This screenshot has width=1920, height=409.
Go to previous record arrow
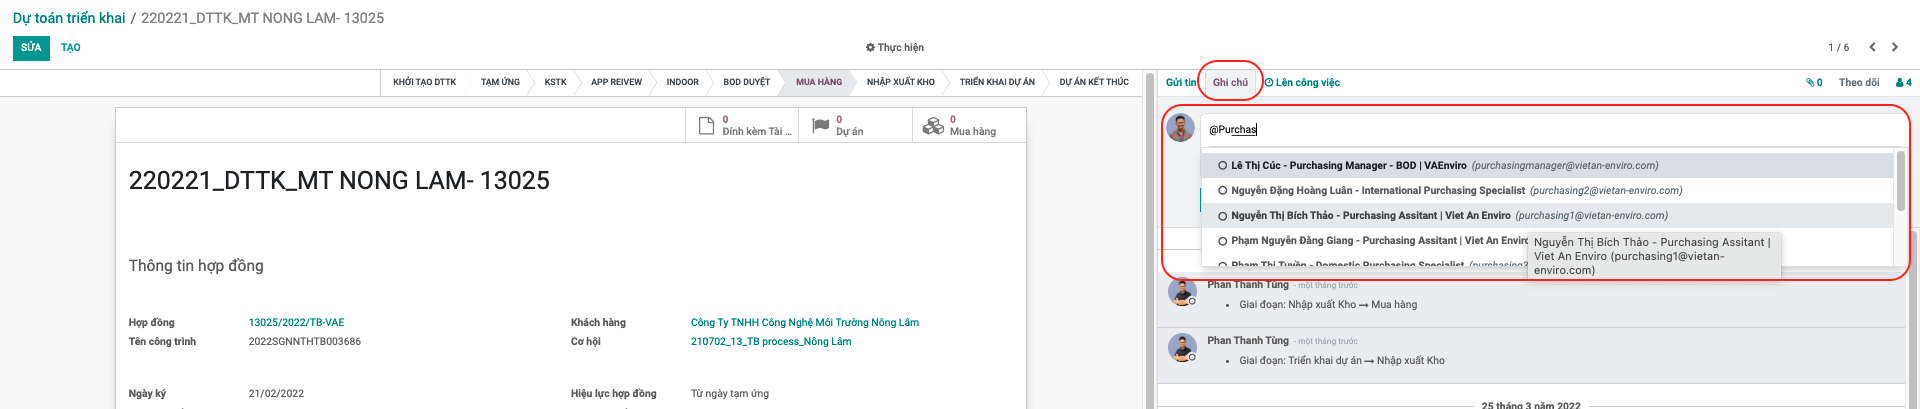(x=1872, y=47)
